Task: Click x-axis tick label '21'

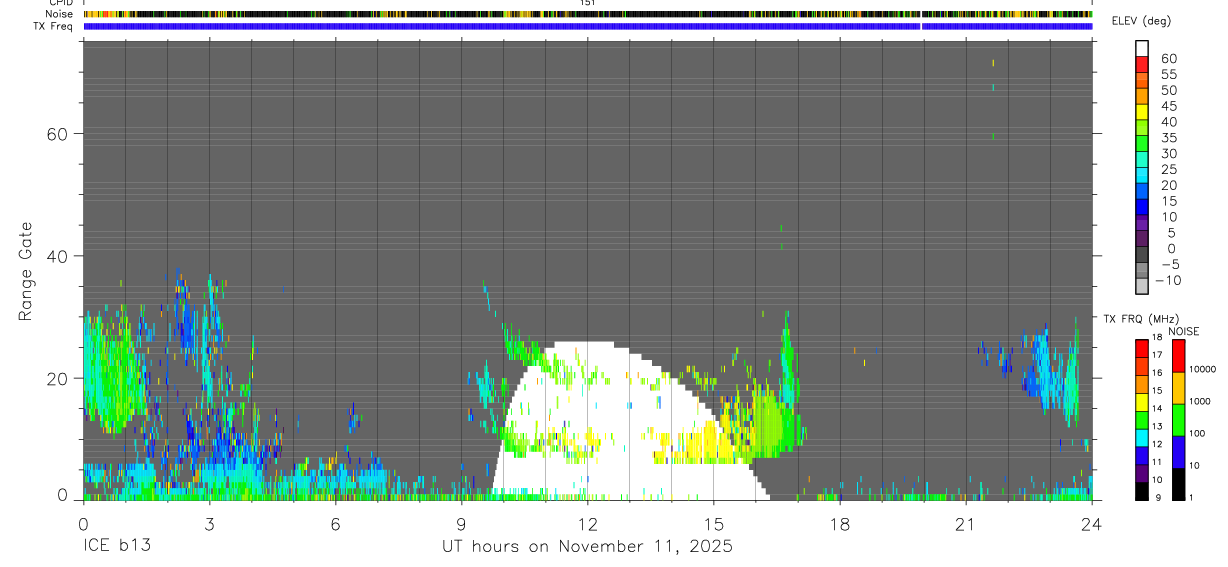Action: pyautogui.click(x=966, y=524)
